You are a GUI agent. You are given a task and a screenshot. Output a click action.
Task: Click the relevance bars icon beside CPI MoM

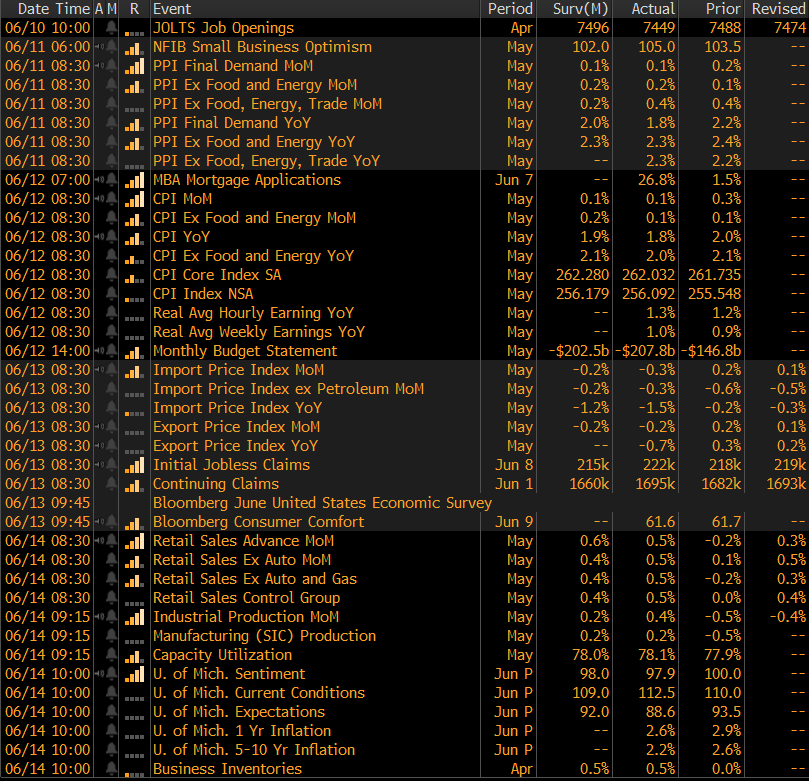134,199
